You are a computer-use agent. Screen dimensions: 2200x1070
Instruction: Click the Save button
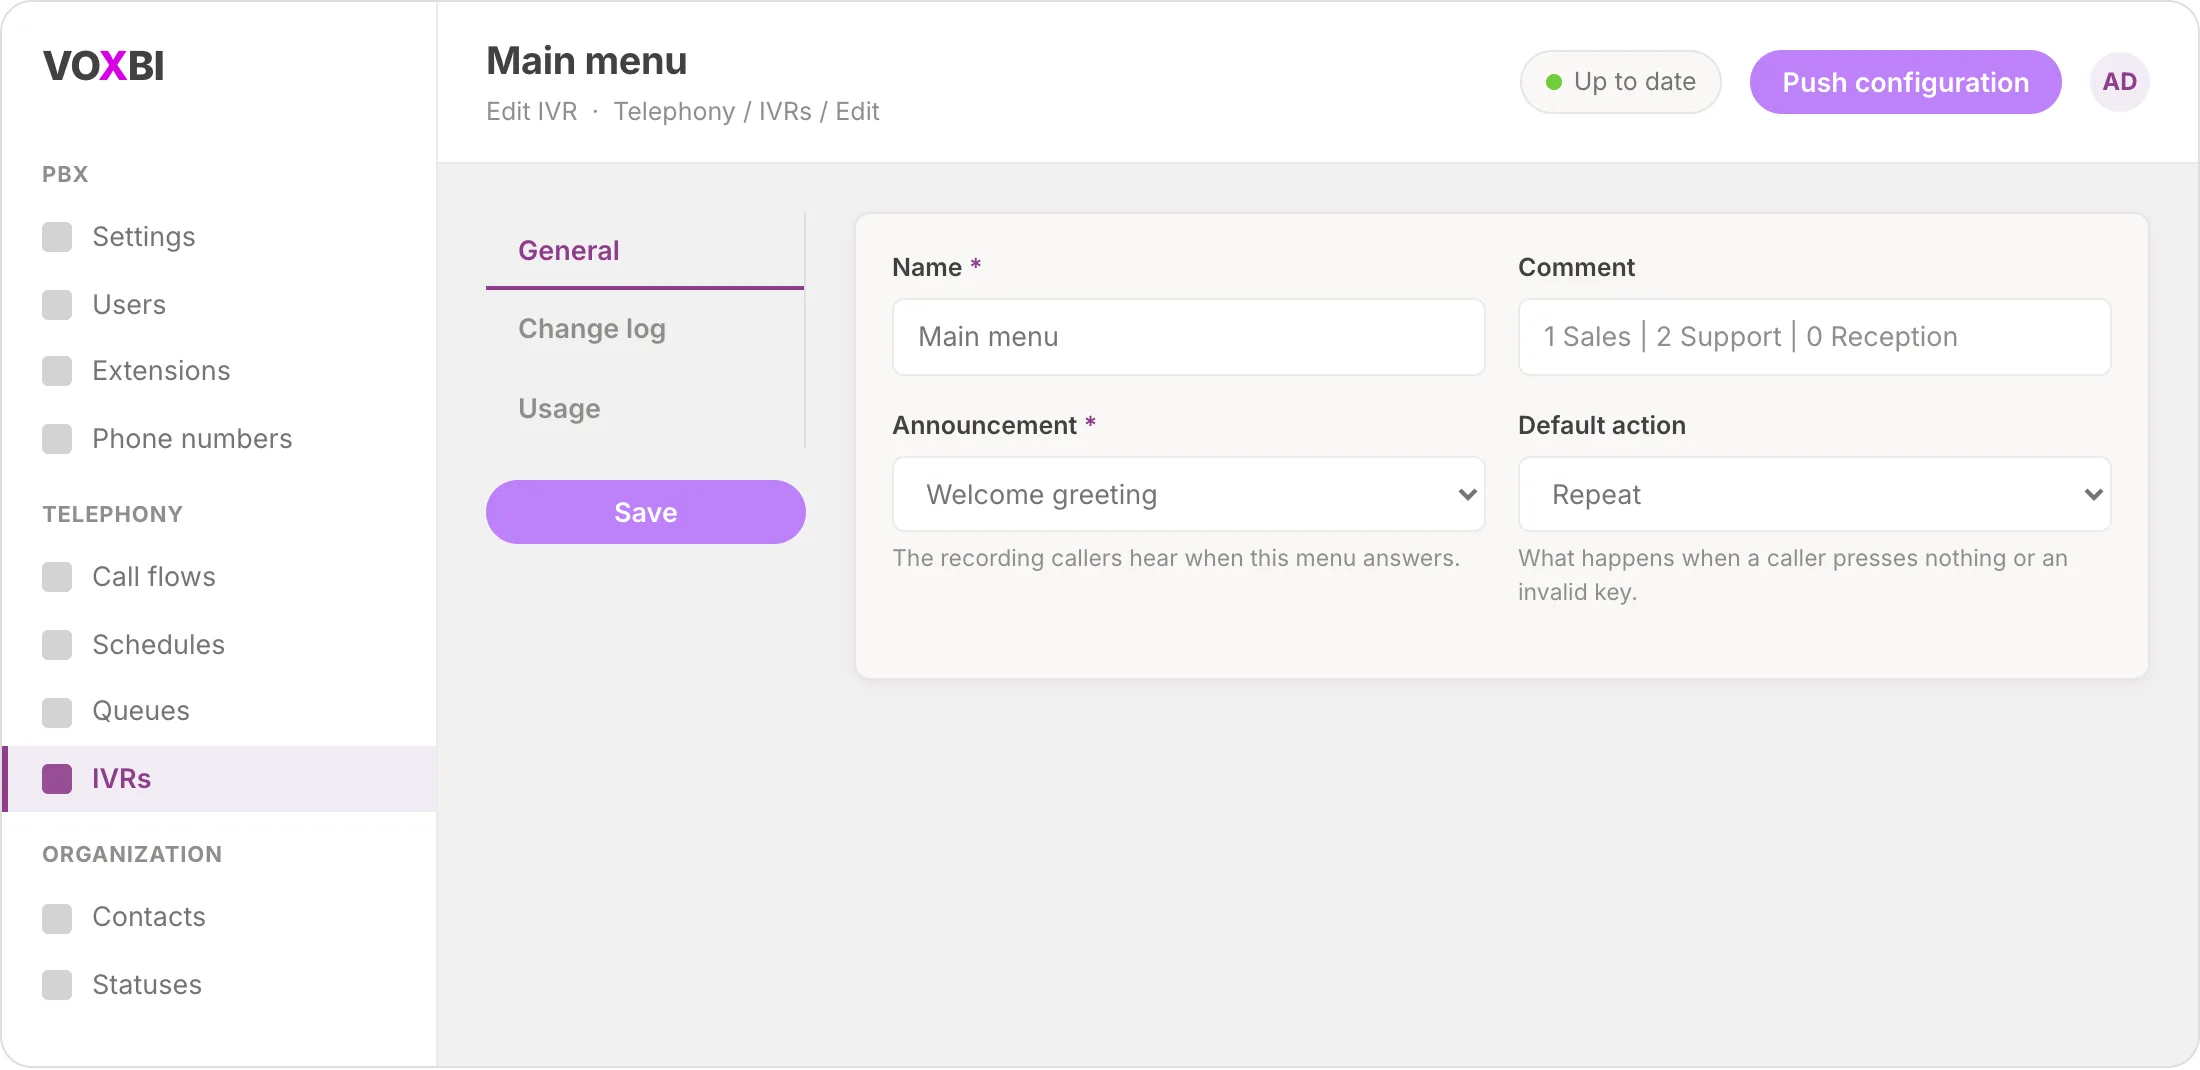[x=645, y=512]
